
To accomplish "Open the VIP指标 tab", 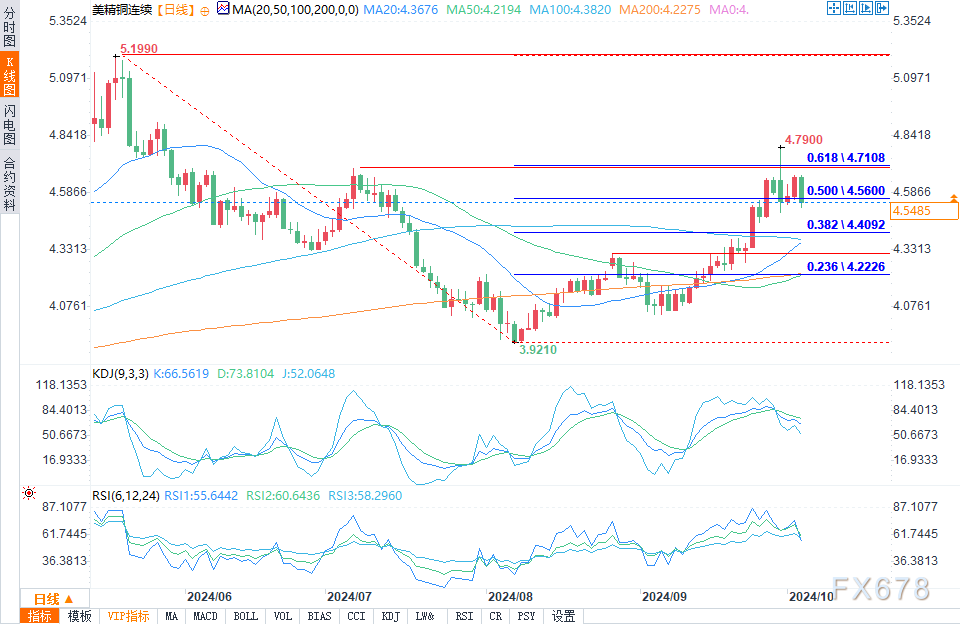I will click(128, 616).
